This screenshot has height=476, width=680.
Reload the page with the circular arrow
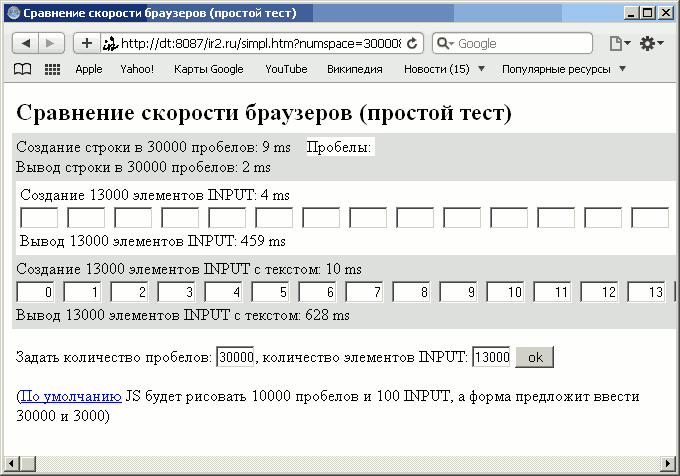pyautogui.click(x=412, y=43)
